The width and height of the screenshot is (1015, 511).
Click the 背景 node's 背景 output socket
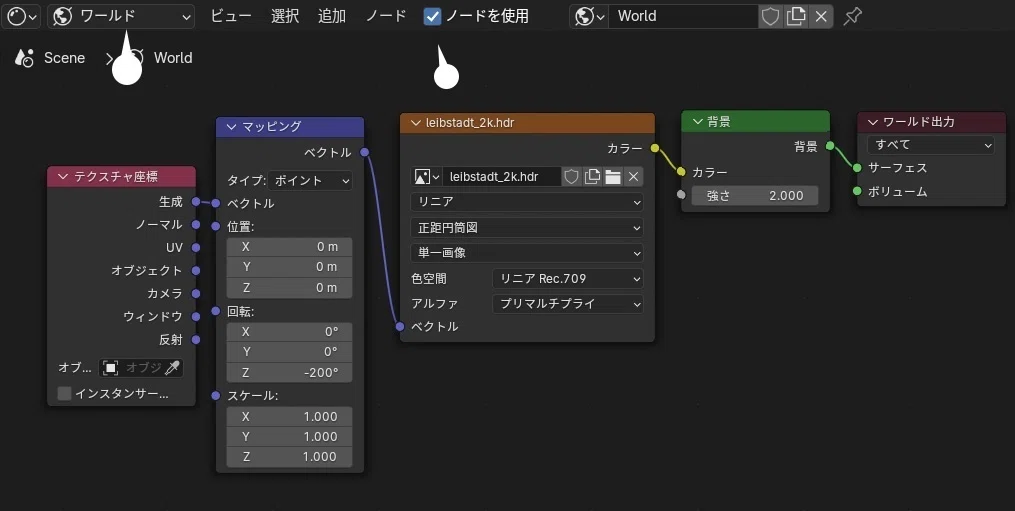pyautogui.click(x=830, y=146)
